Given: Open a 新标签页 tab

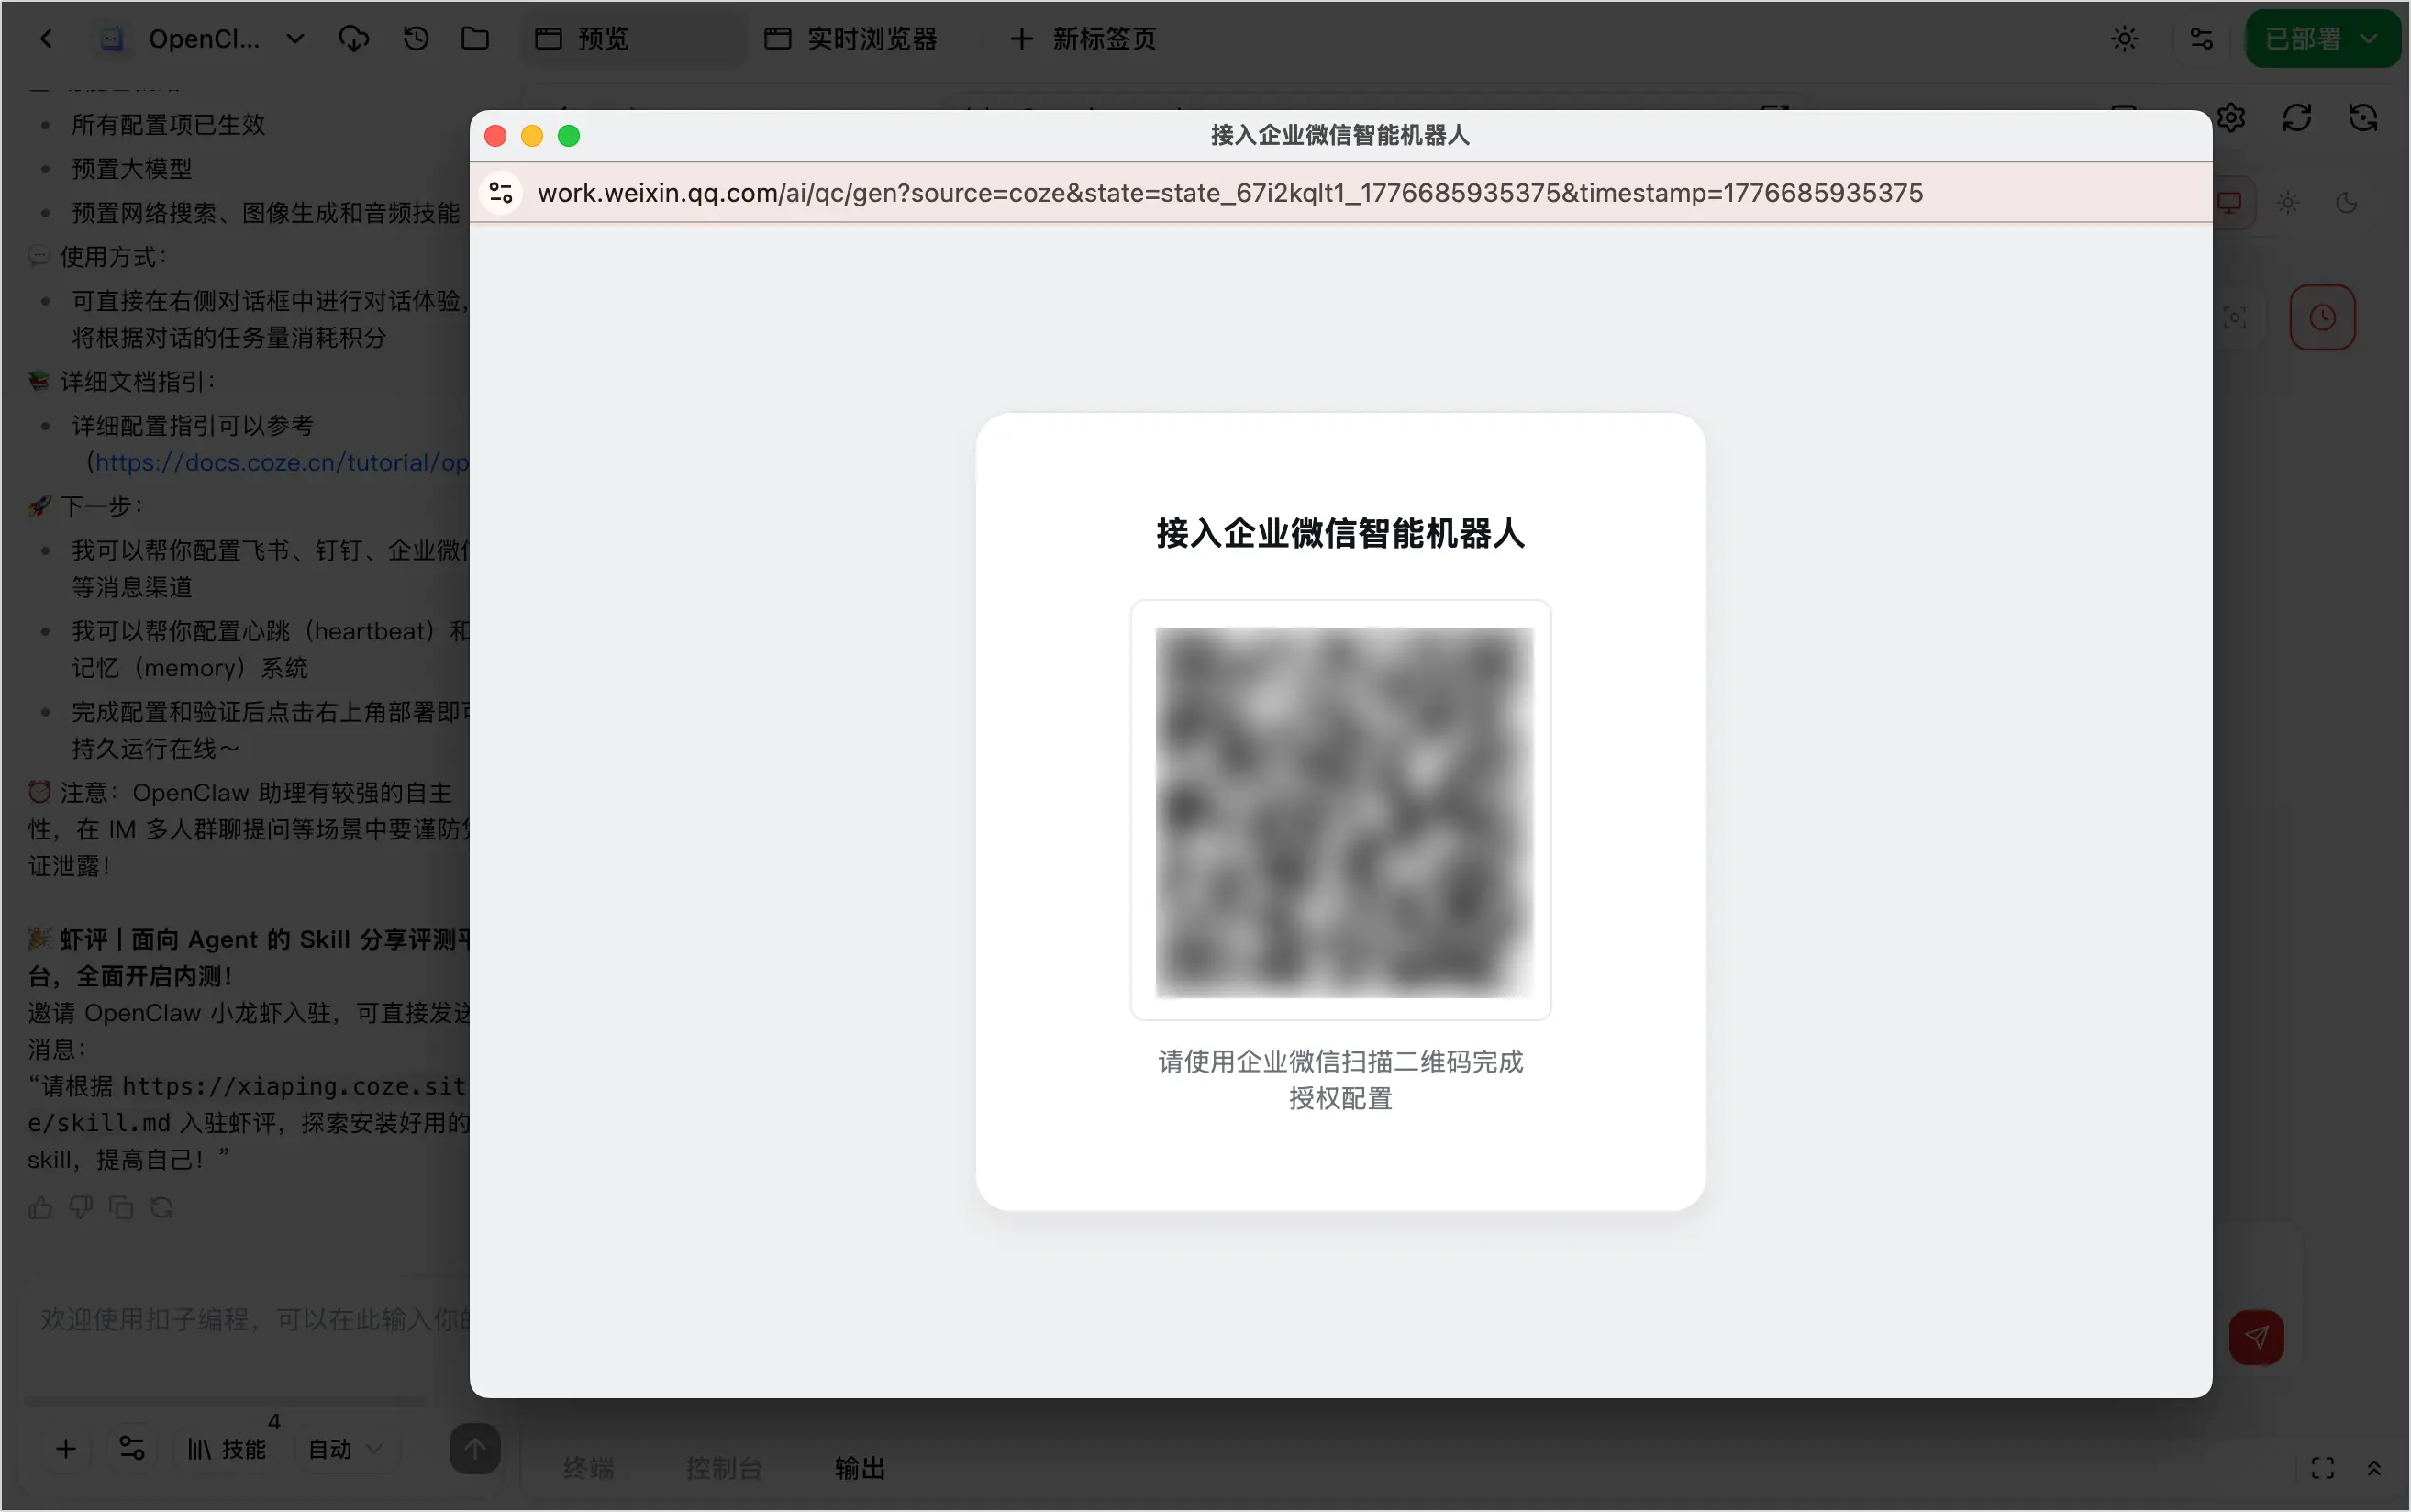Looking at the screenshot, I should 1084,39.
